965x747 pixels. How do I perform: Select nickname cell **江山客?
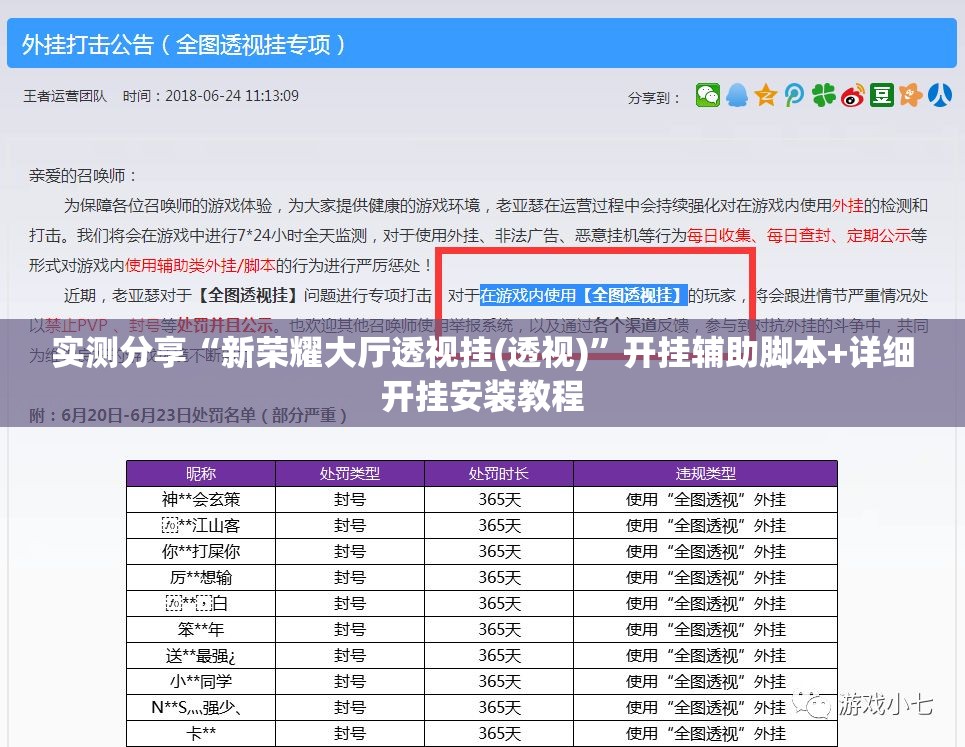pos(201,525)
